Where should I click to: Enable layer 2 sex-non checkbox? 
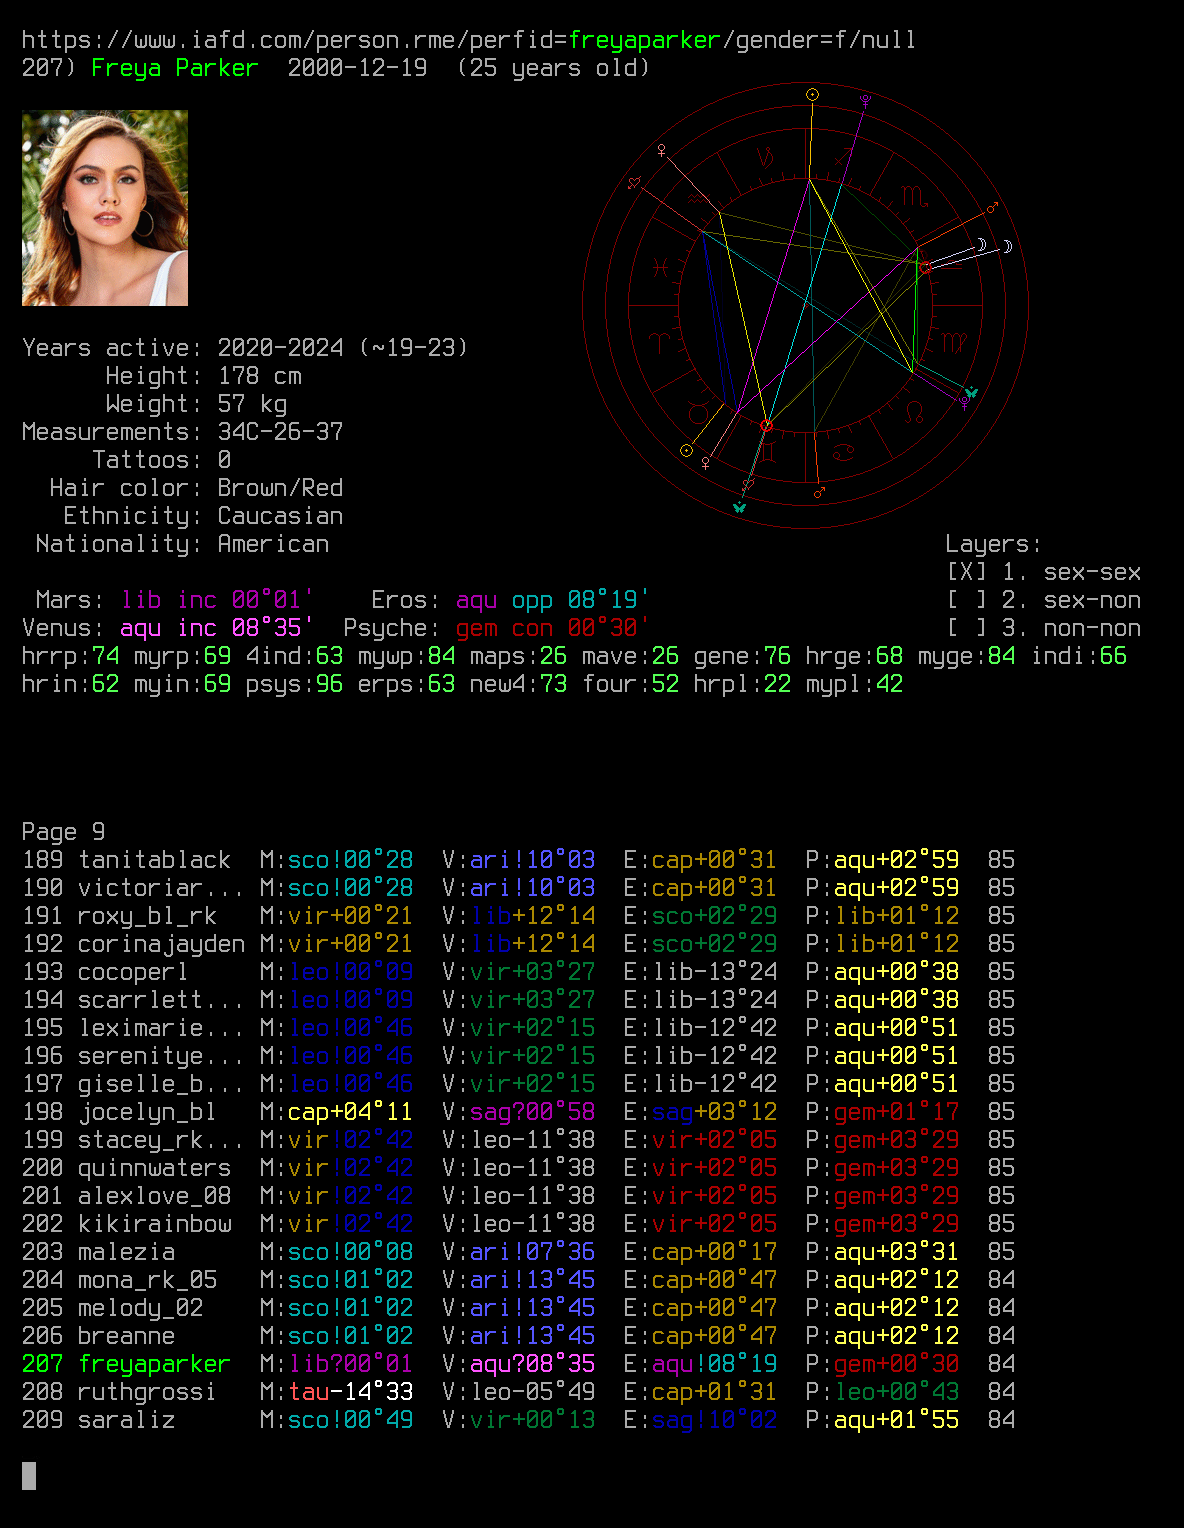967,600
